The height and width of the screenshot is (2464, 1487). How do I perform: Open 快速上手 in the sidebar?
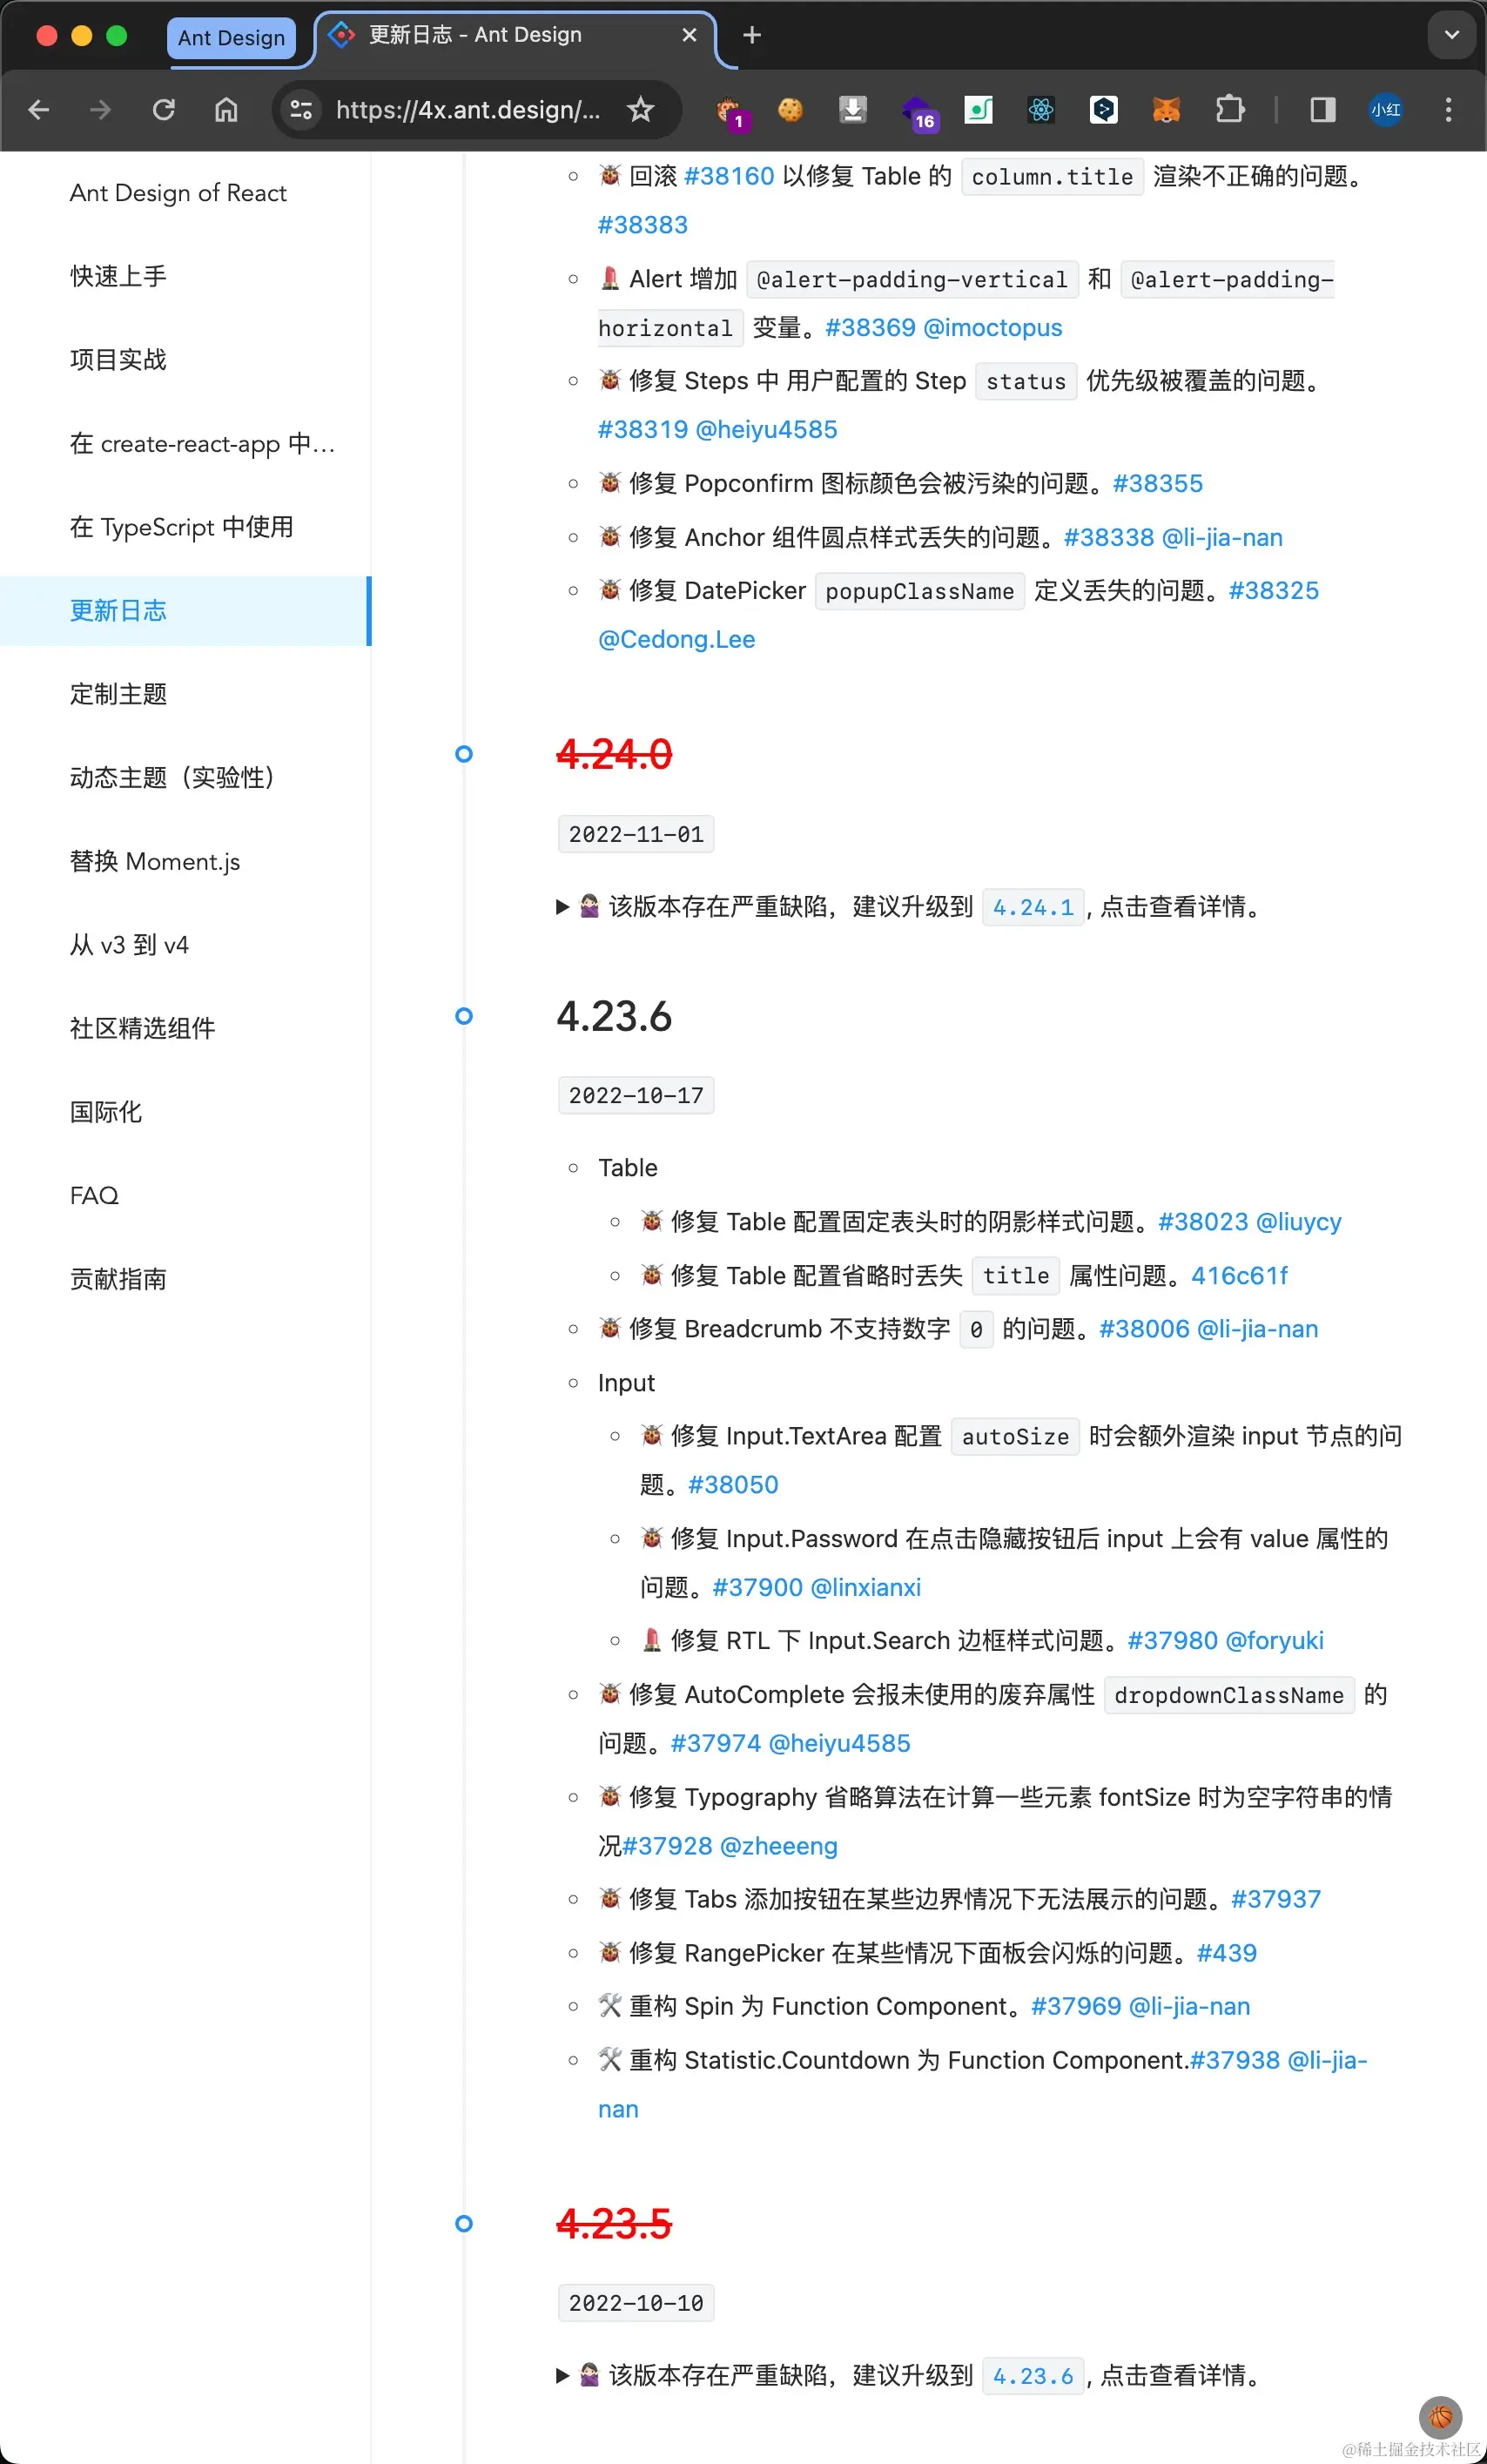[185, 276]
